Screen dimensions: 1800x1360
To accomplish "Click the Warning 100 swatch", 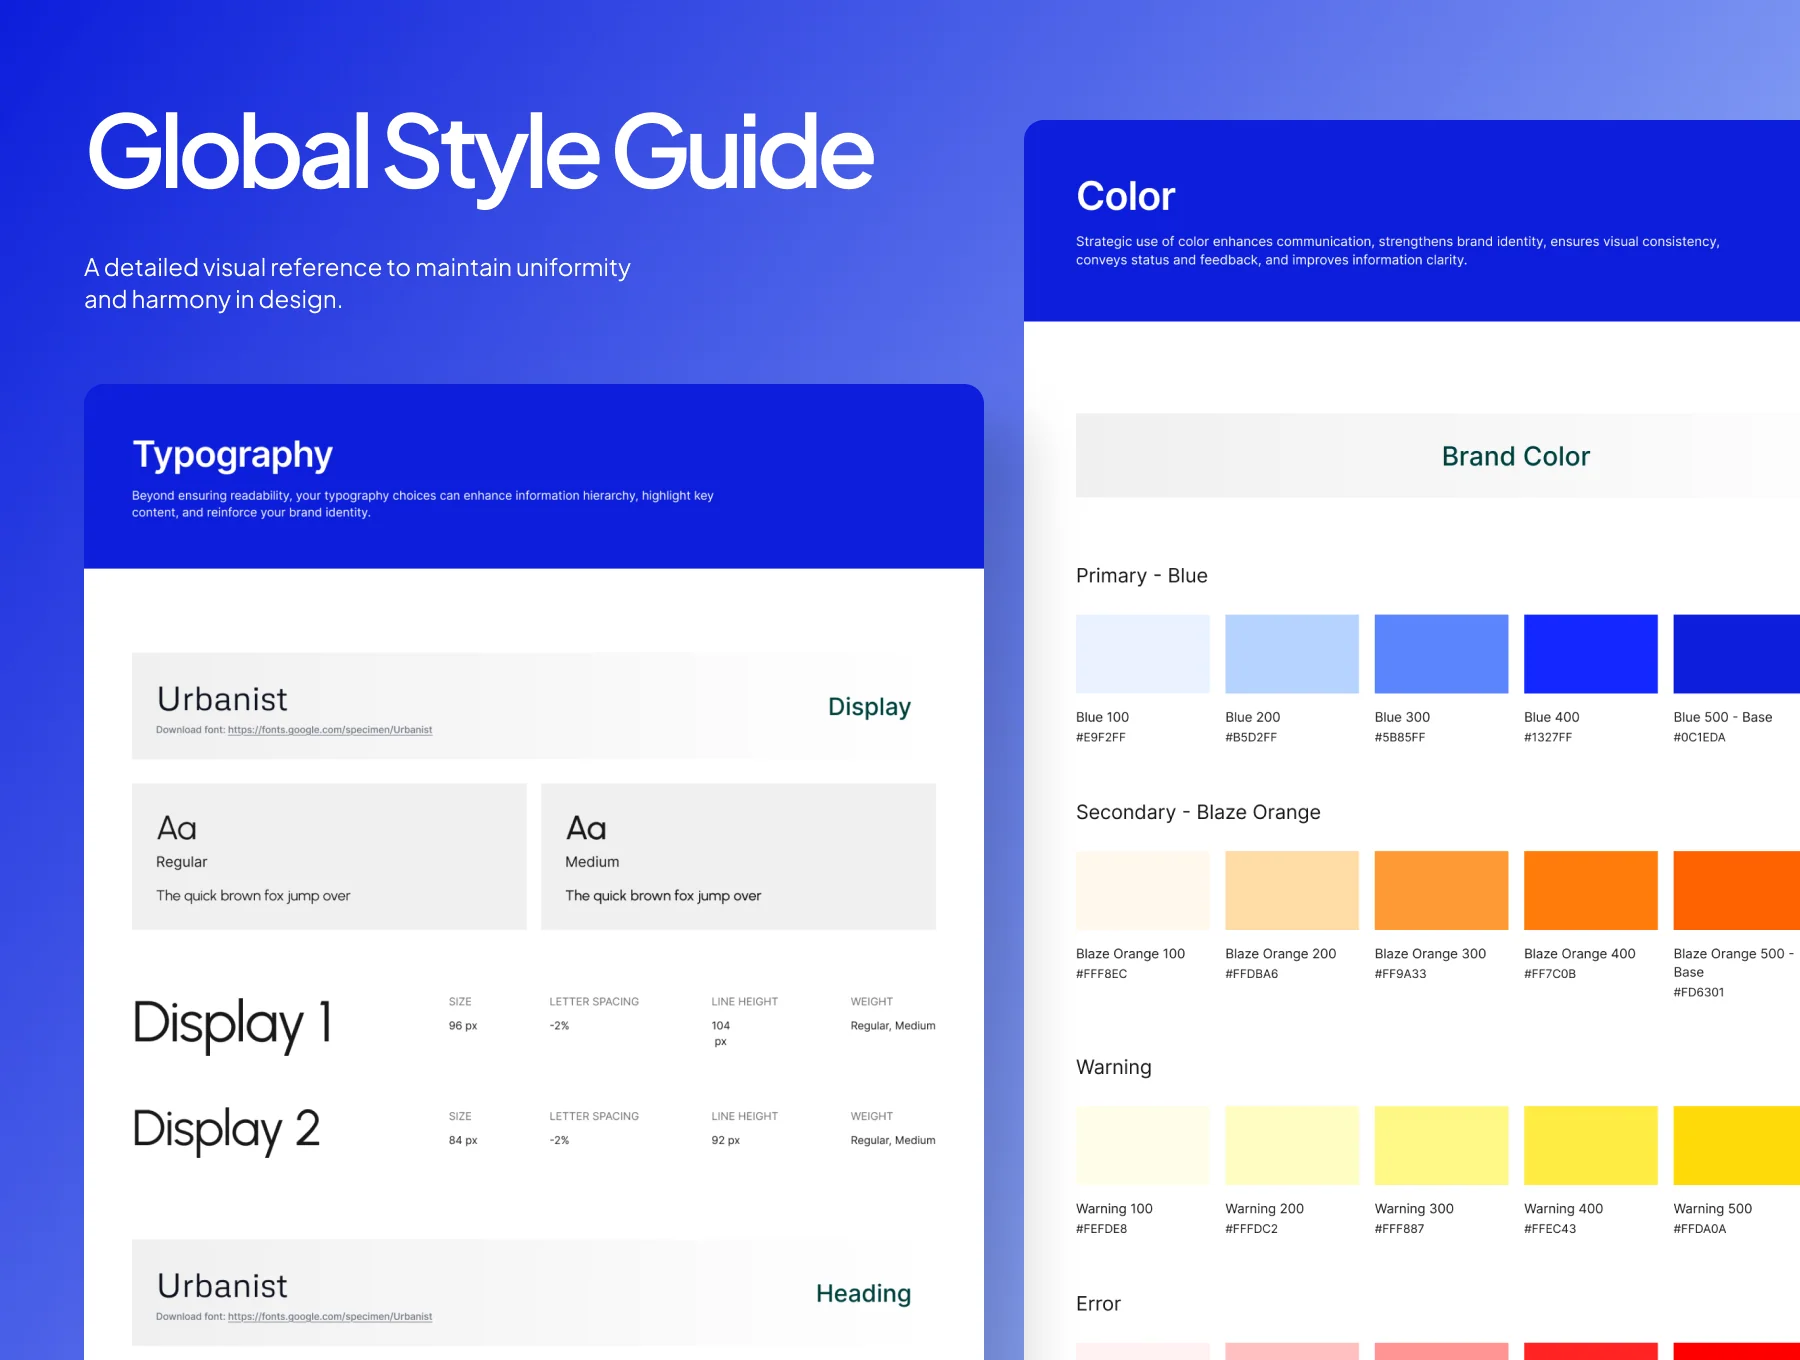I will point(1142,1145).
